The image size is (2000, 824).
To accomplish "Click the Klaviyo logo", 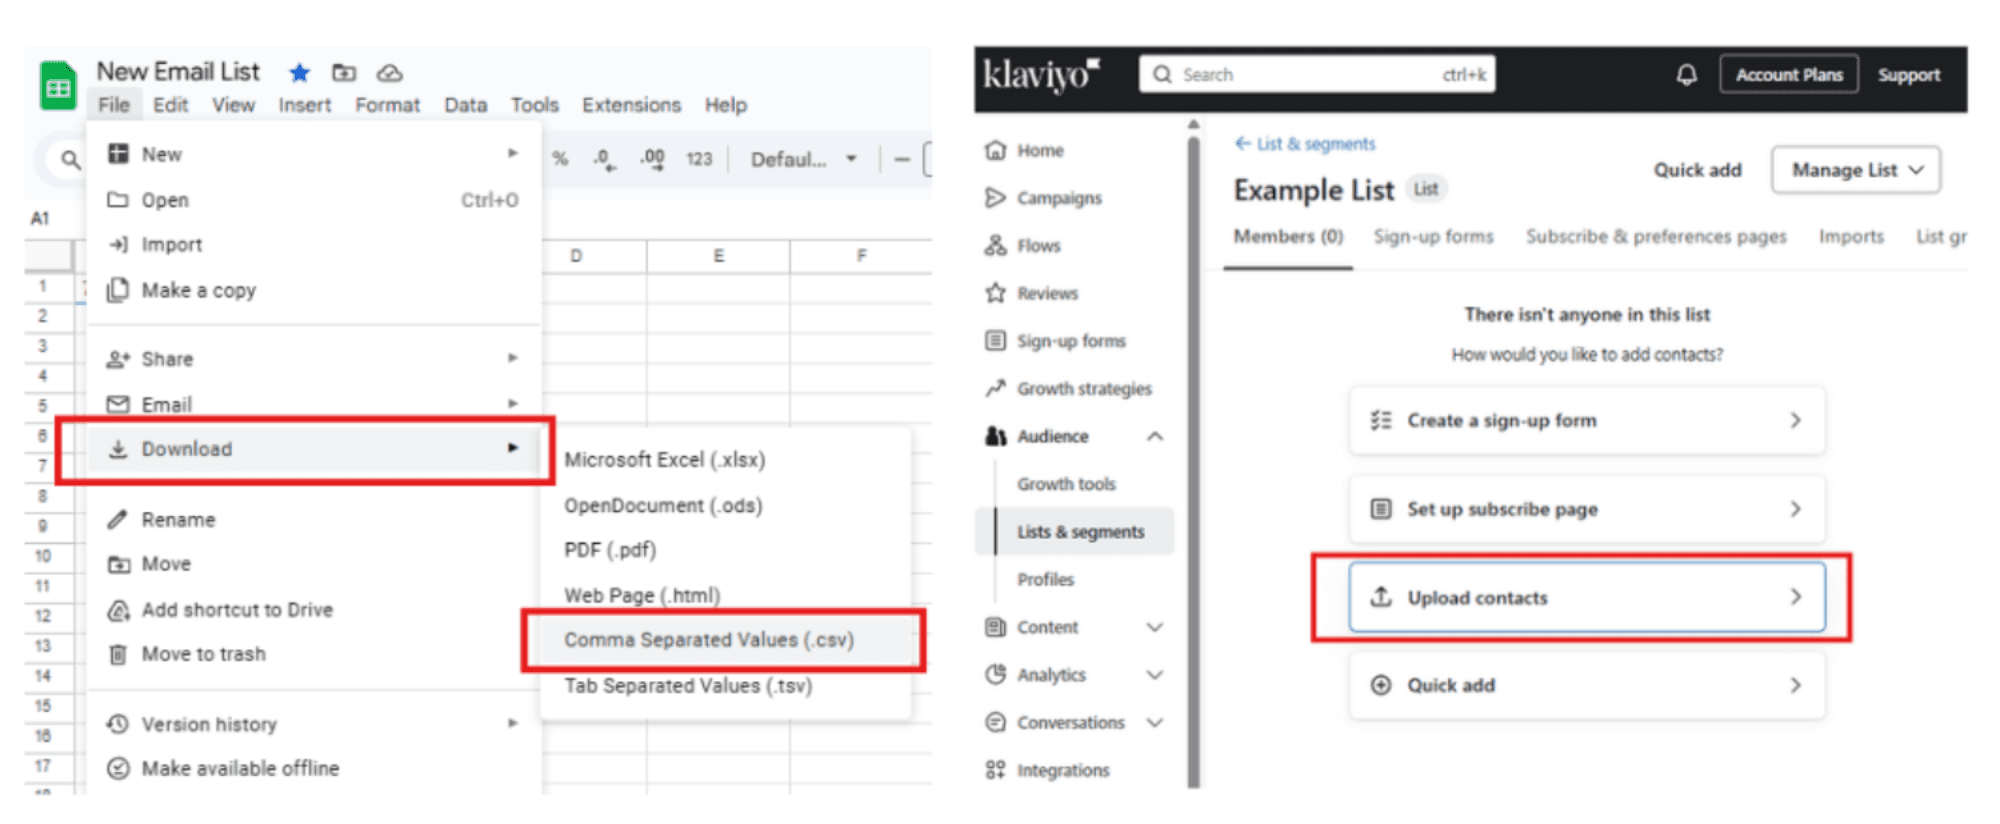I will click(1041, 75).
